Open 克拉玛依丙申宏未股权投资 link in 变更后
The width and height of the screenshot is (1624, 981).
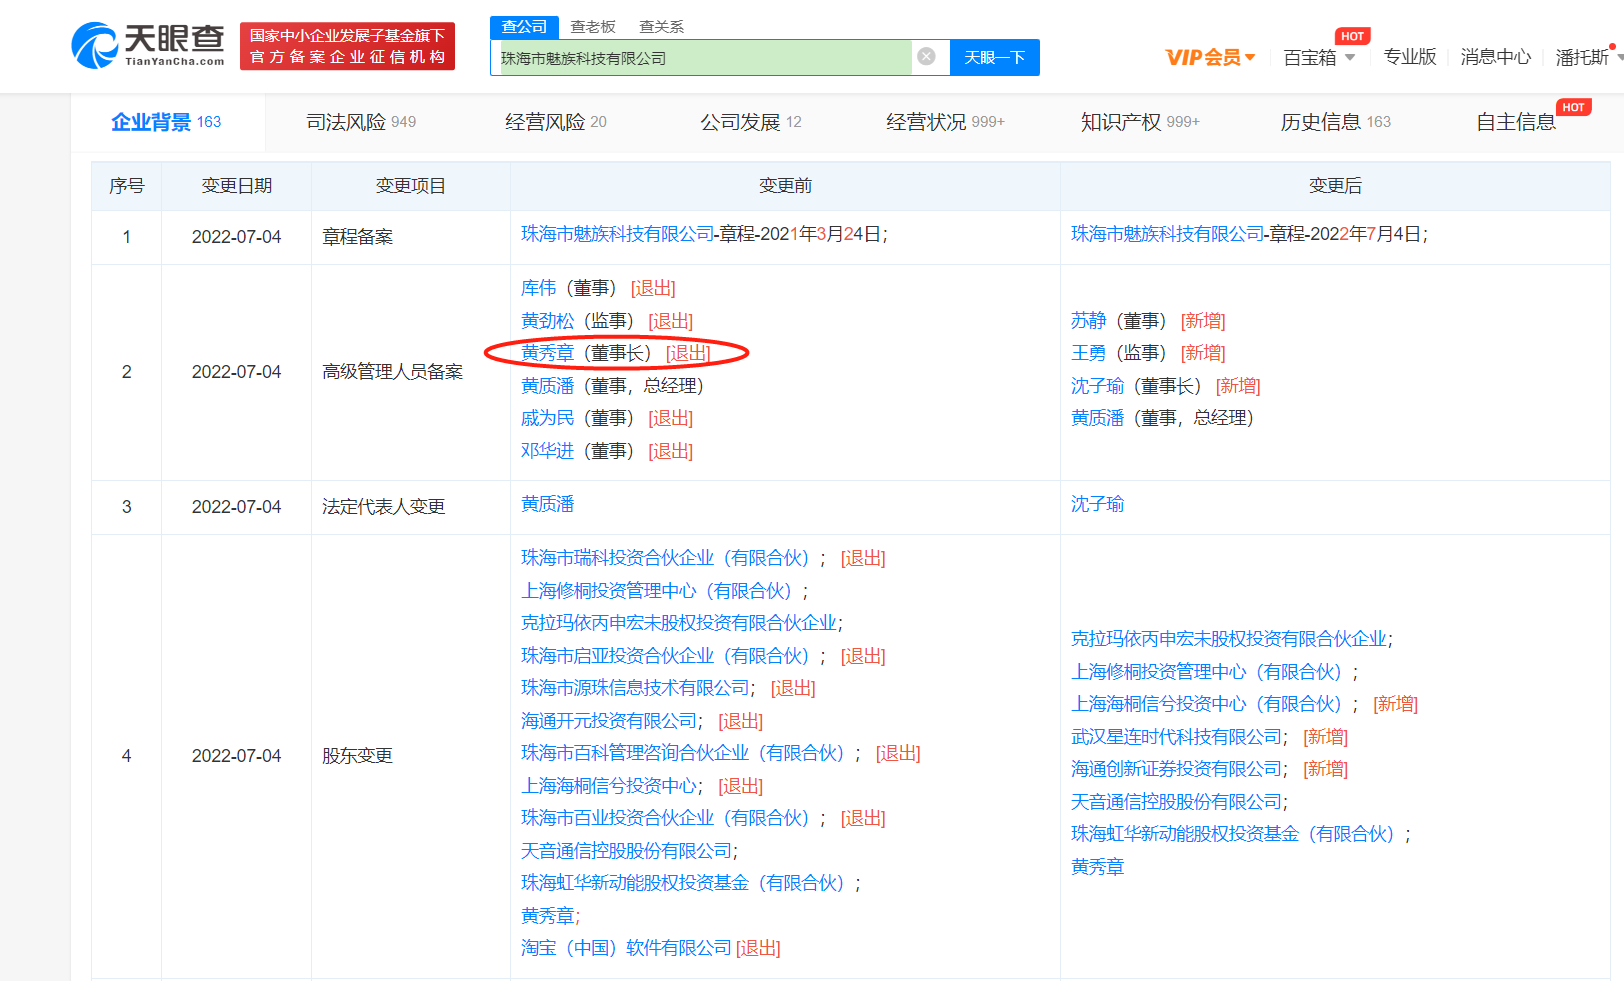[1229, 639]
